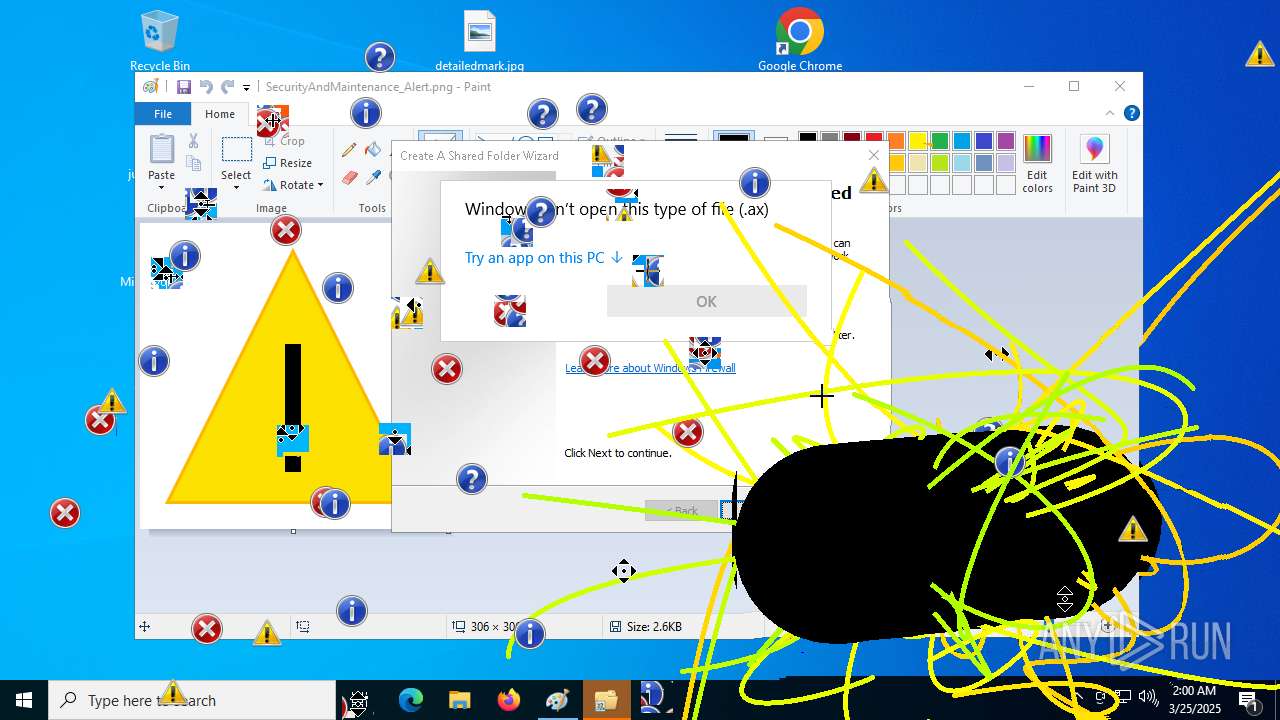This screenshot has width=1280, height=720.
Task: Click the Size: 2.6KB status text
Action: [x=654, y=627]
